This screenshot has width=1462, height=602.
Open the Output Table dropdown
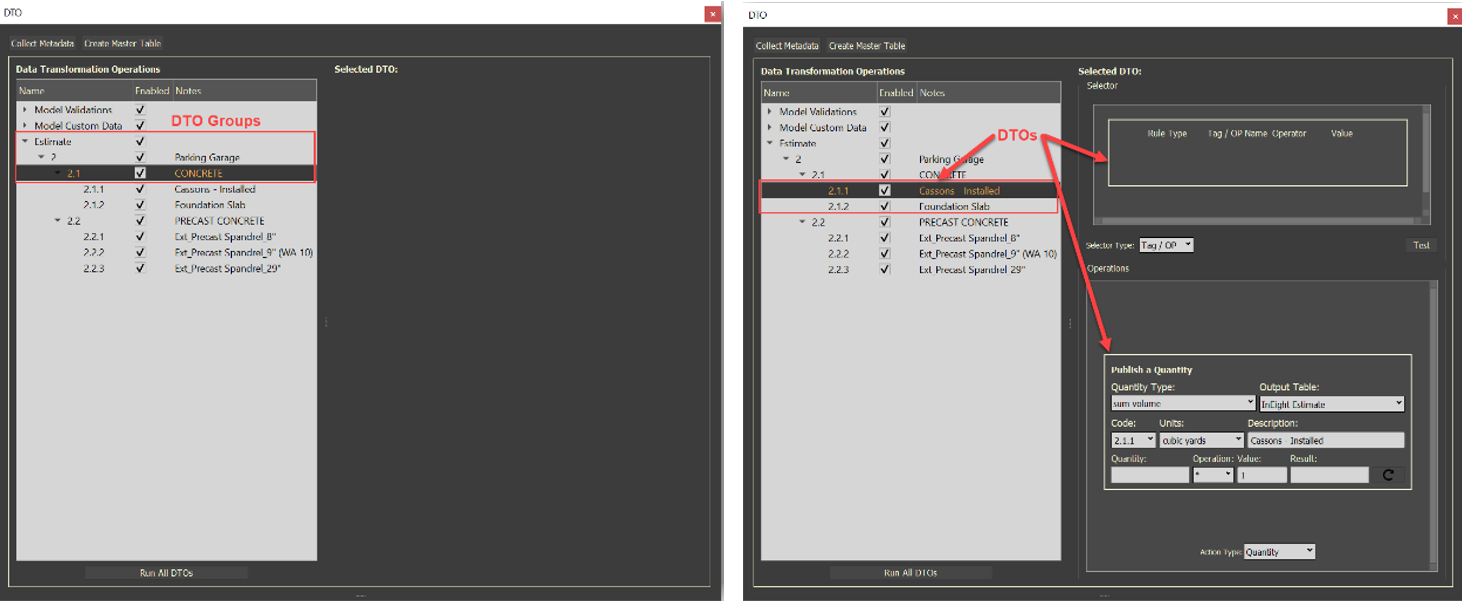[x=1332, y=404]
